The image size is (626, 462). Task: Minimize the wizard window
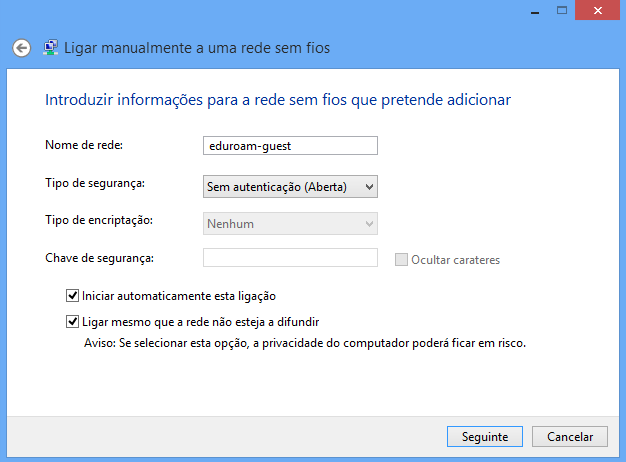(535, 11)
